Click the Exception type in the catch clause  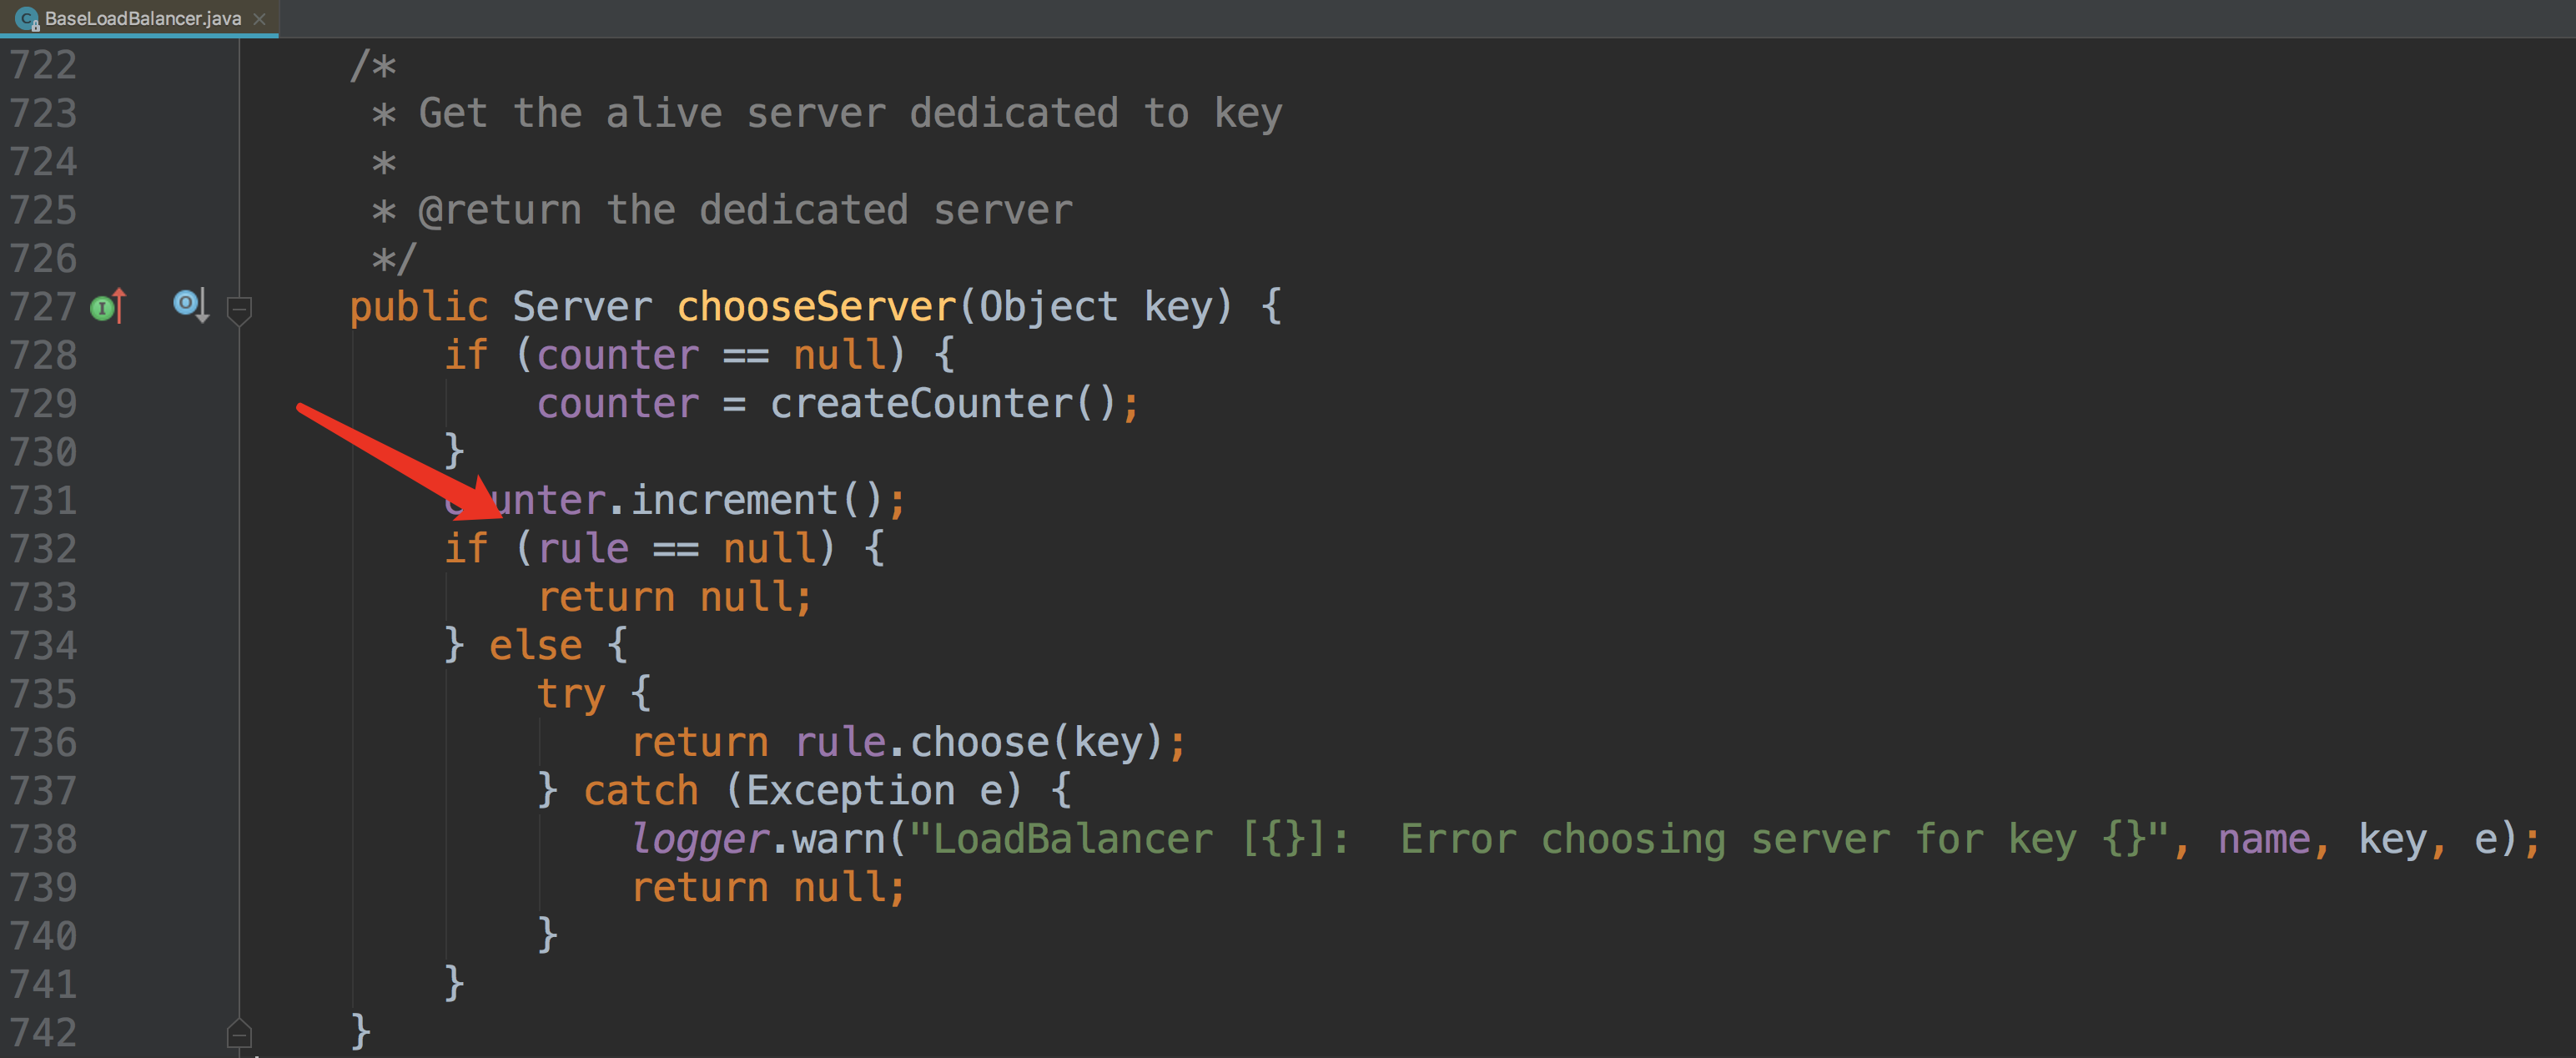click(x=849, y=791)
